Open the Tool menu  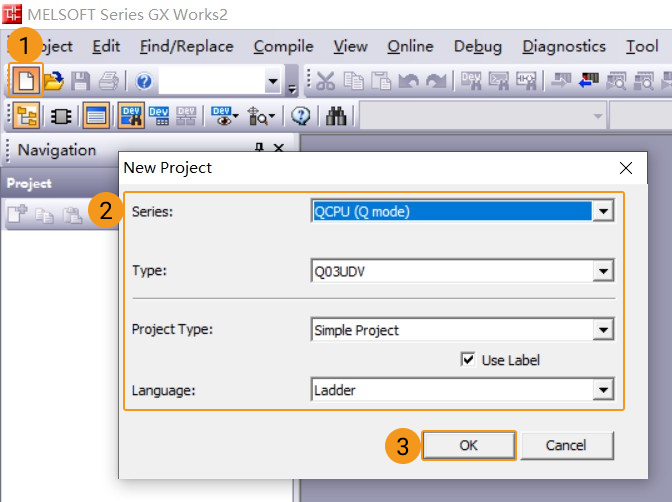[642, 46]
